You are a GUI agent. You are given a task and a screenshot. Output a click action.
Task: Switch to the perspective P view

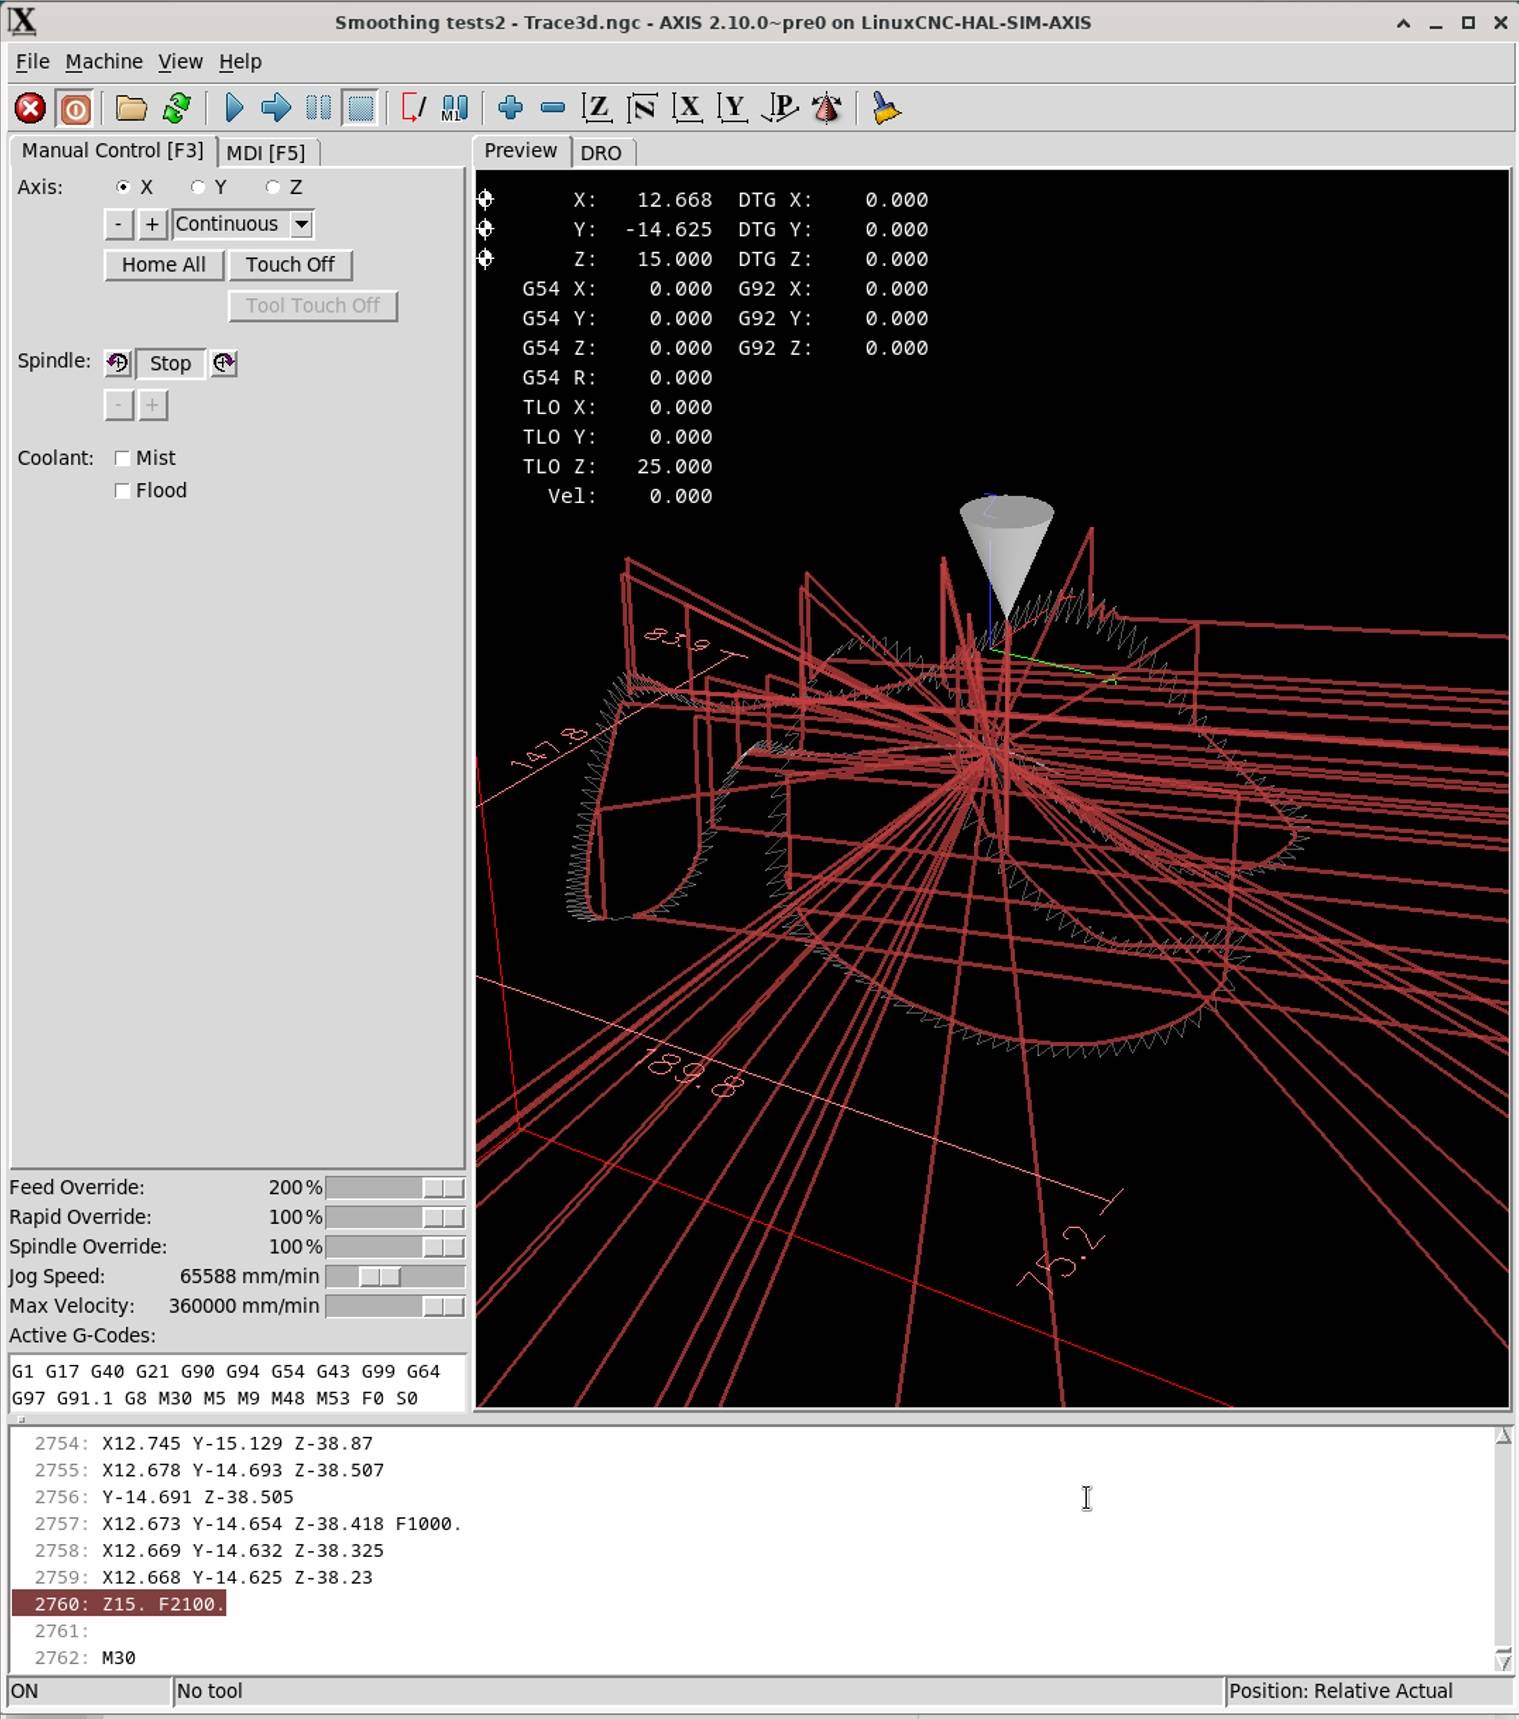pos(780,108)
